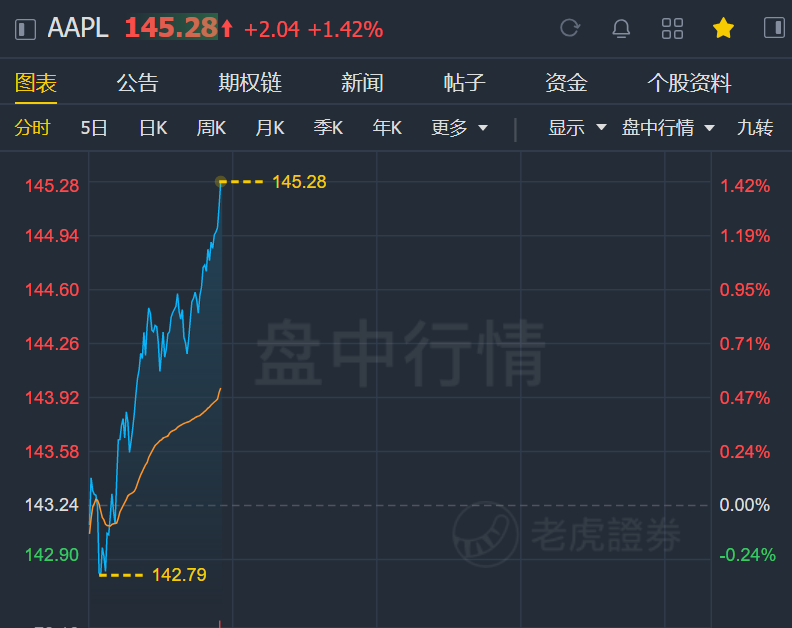The image size is (792, 628).
Task: Click the 145.28 high point marker
Action: [x=221, y=181]
